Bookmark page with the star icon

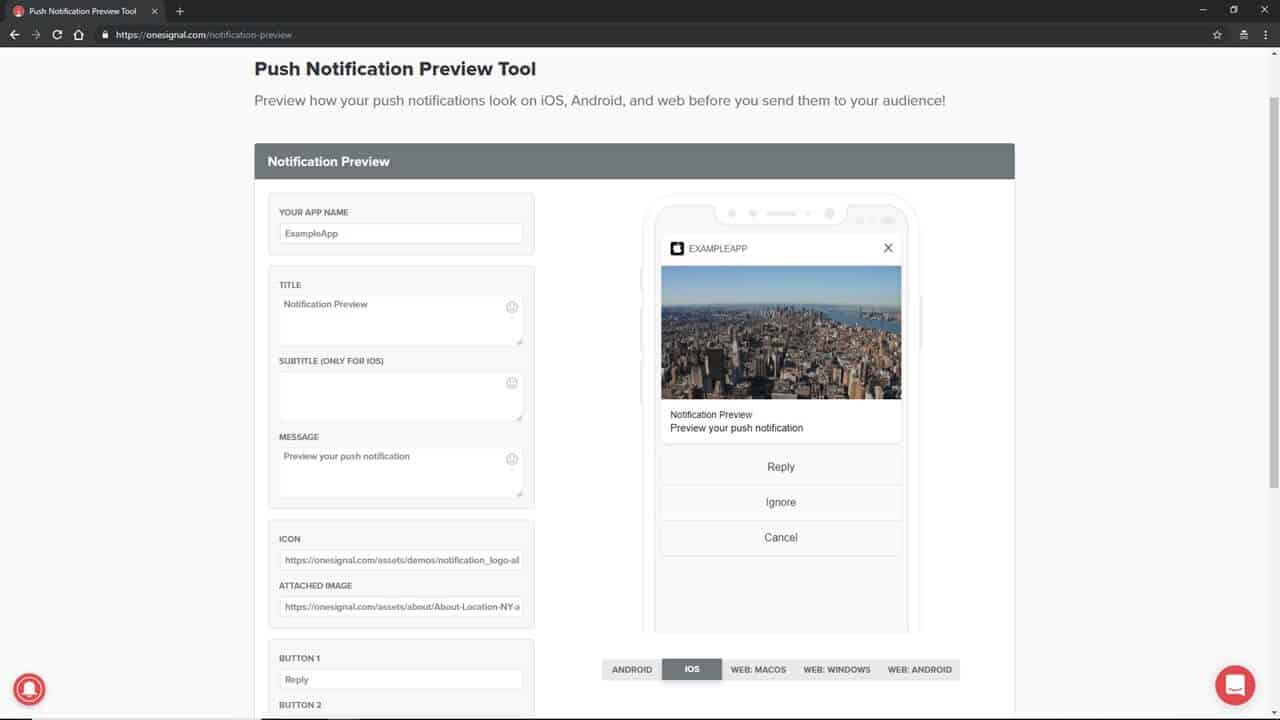pos(1217,34)
